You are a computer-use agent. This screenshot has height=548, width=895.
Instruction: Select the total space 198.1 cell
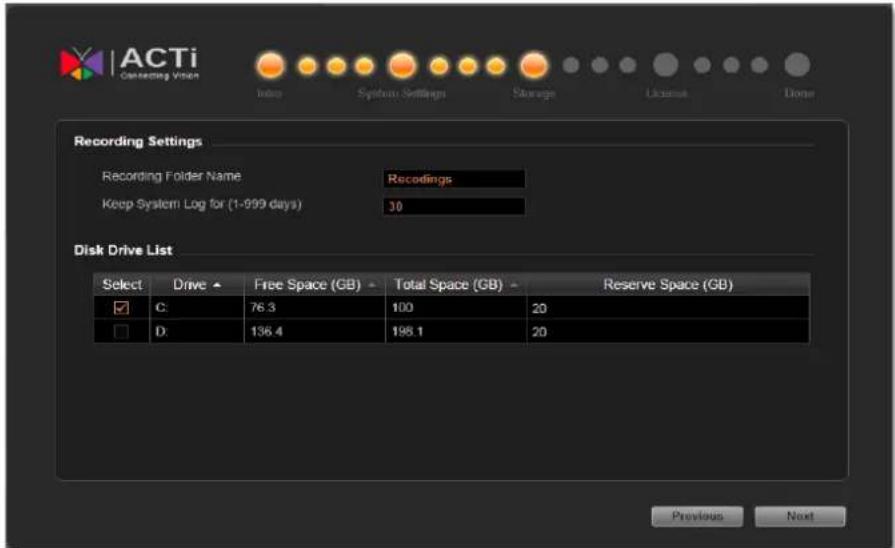(x=456, y=332)
